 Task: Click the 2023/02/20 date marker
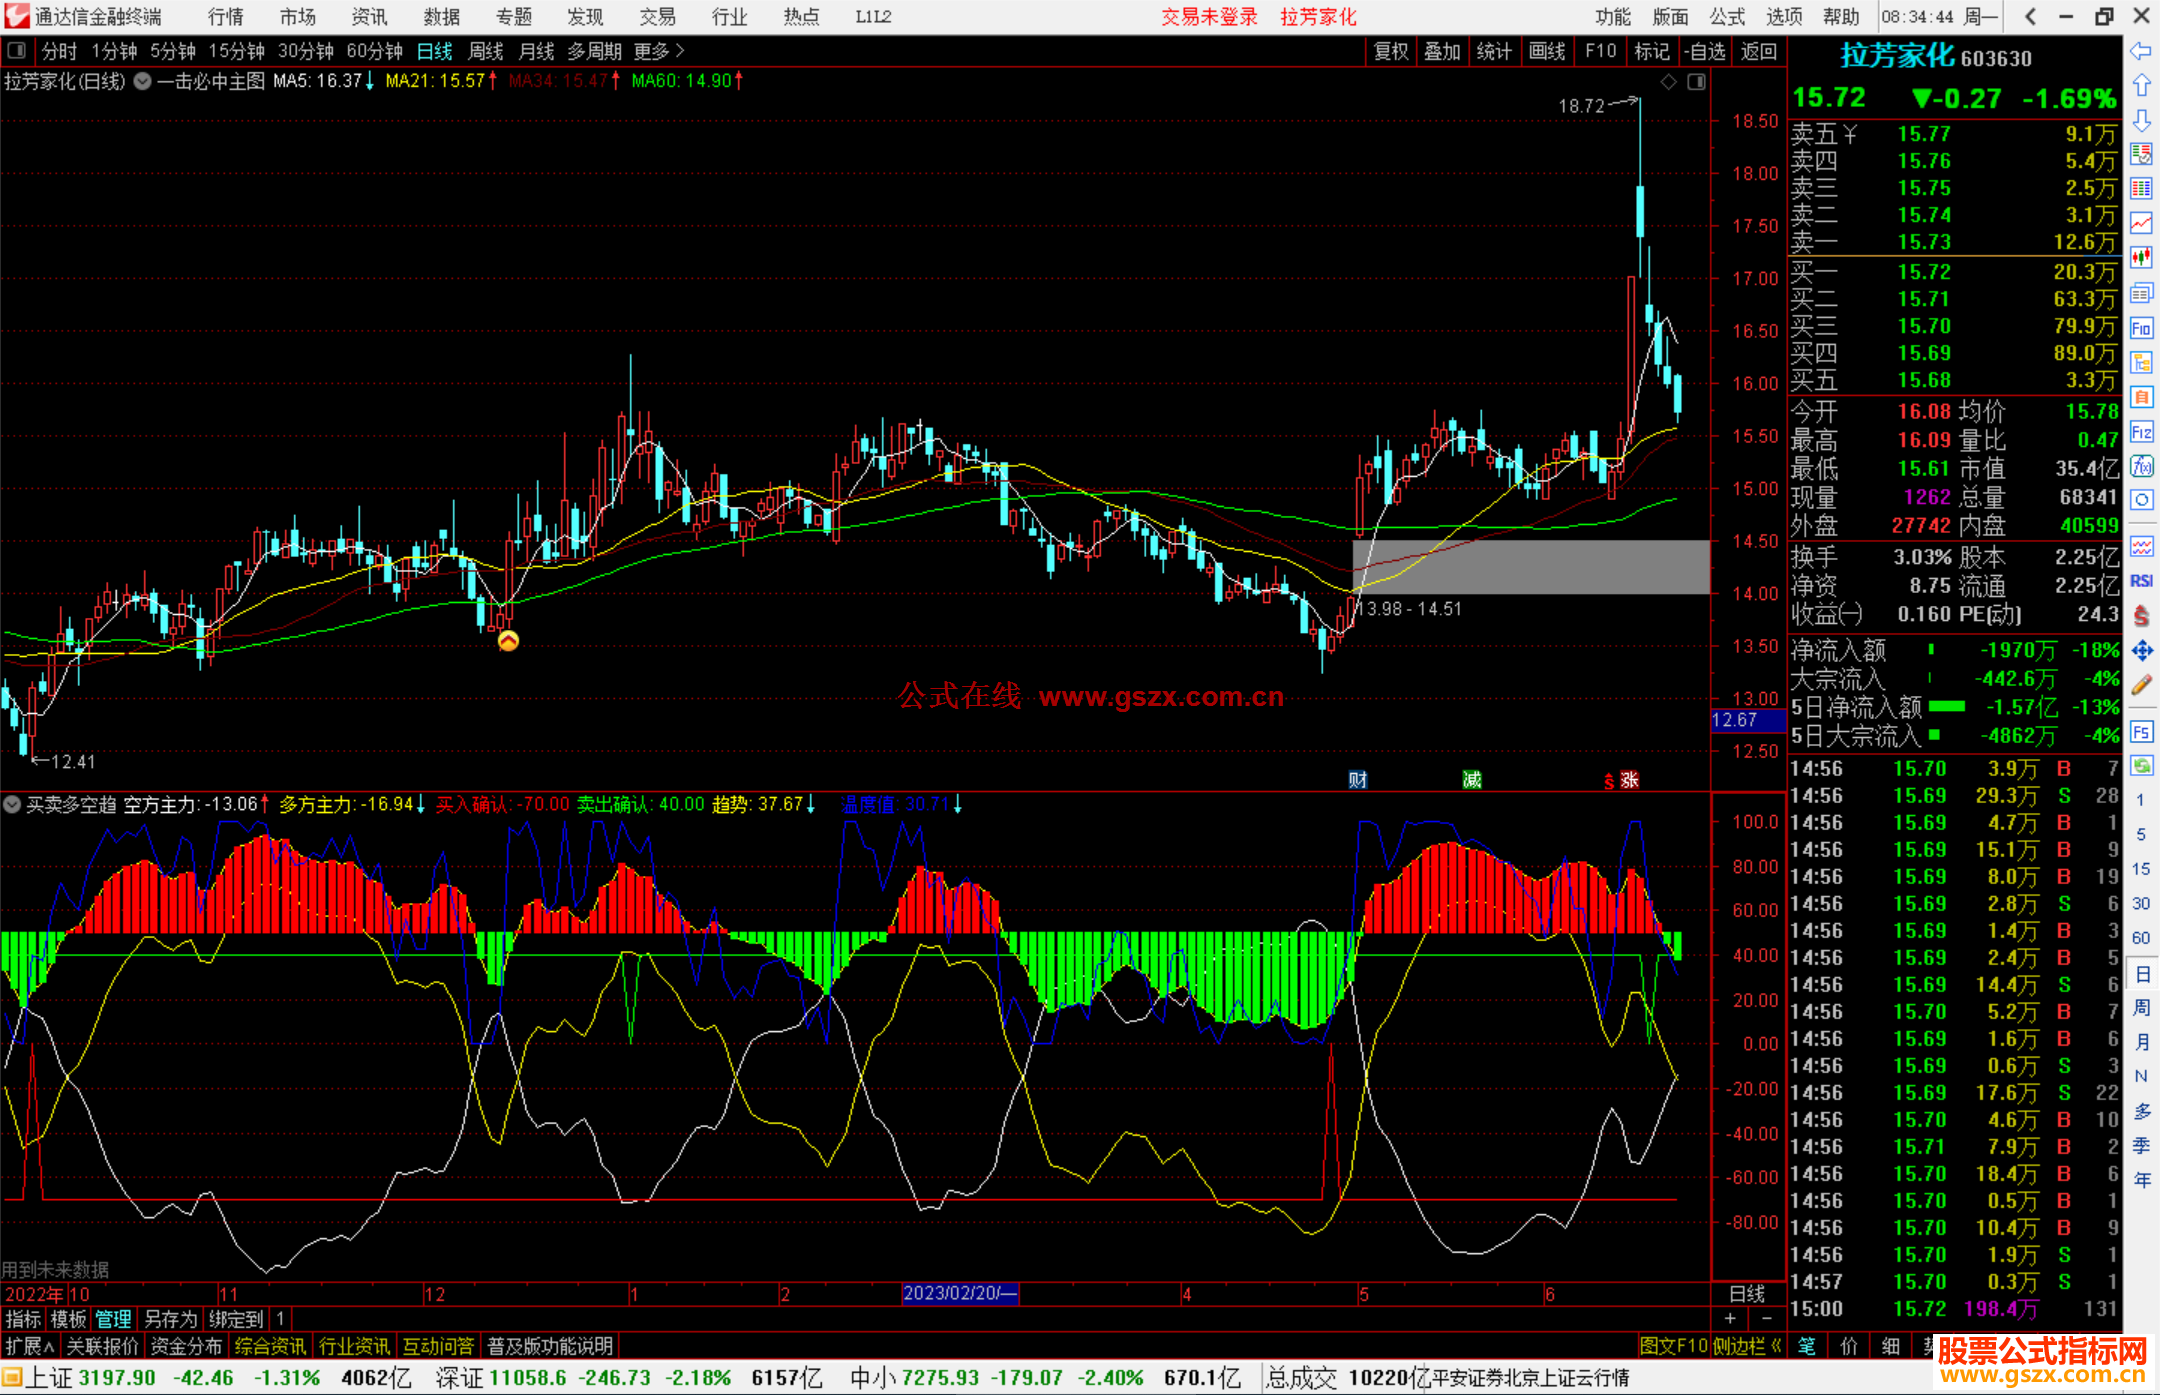point(960,1293)
